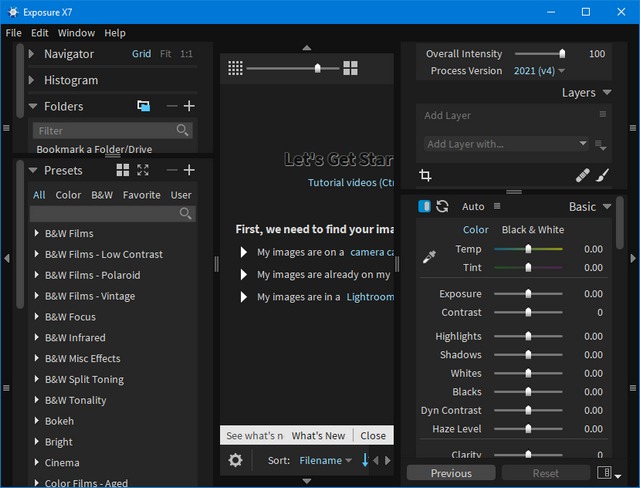This screenshot has height=488, width=640.
Task: Expand the B&W Films preset category
Action: 37,233
